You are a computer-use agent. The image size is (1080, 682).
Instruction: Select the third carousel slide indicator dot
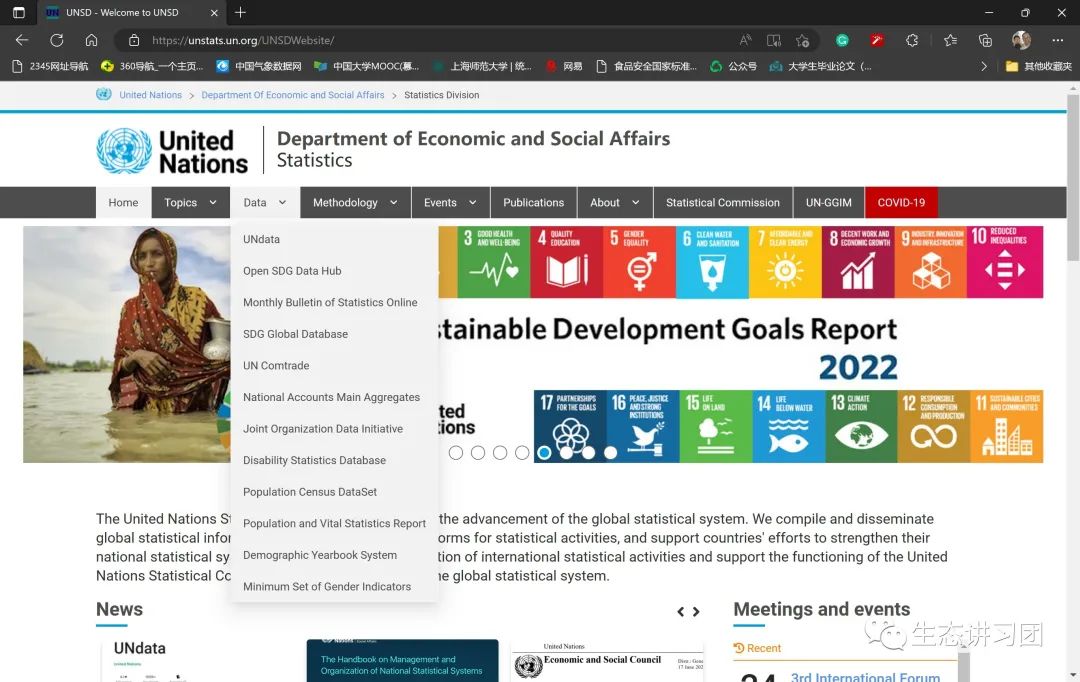[x=500, y=453]
